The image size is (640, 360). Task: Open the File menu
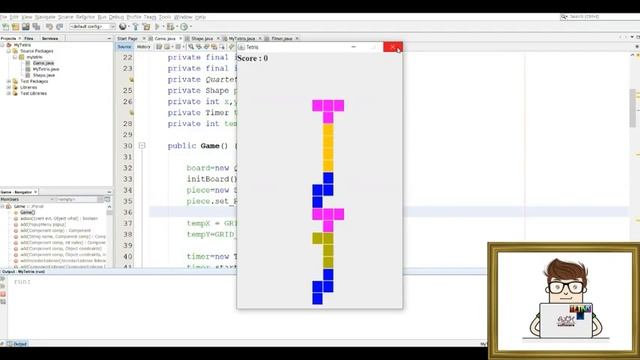click(3, 17)
